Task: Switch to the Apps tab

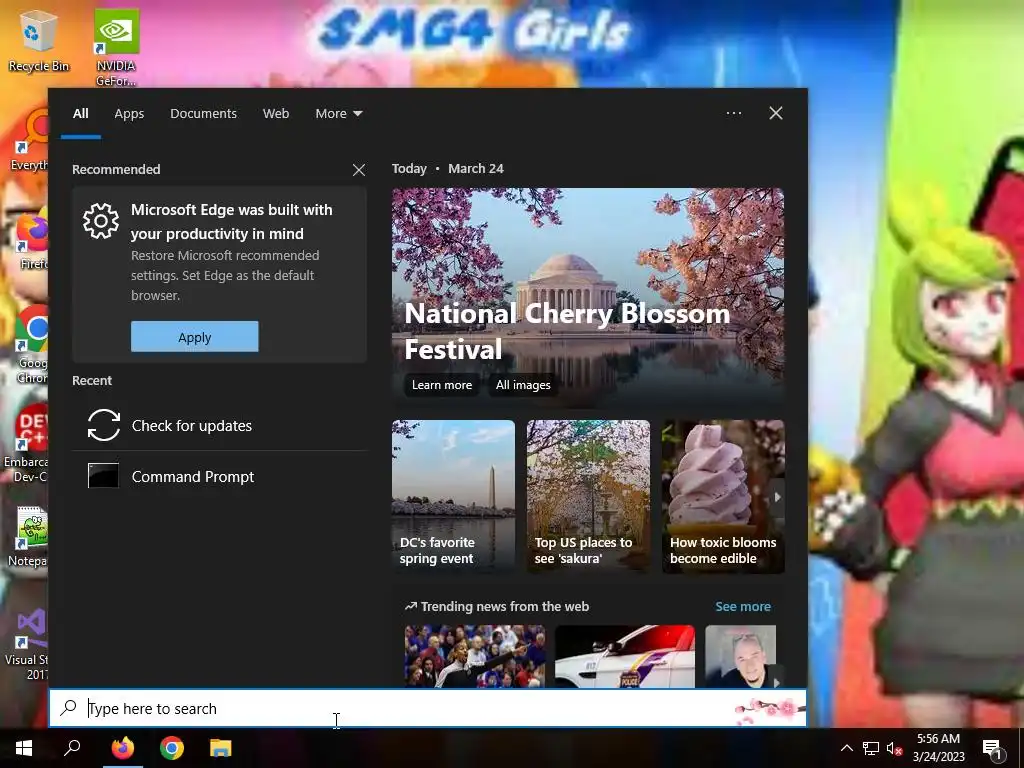Action: pyautogui.click(x=129, y=114)
